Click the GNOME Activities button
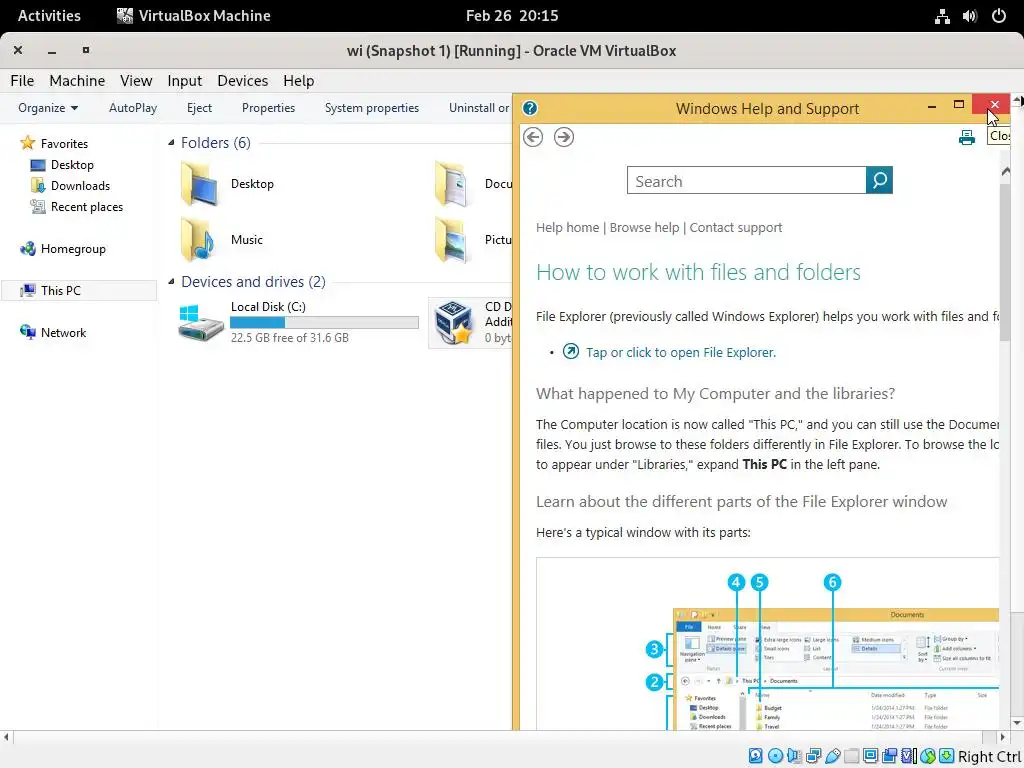This screenshot has height=768, width=1024. coord(49,16)
